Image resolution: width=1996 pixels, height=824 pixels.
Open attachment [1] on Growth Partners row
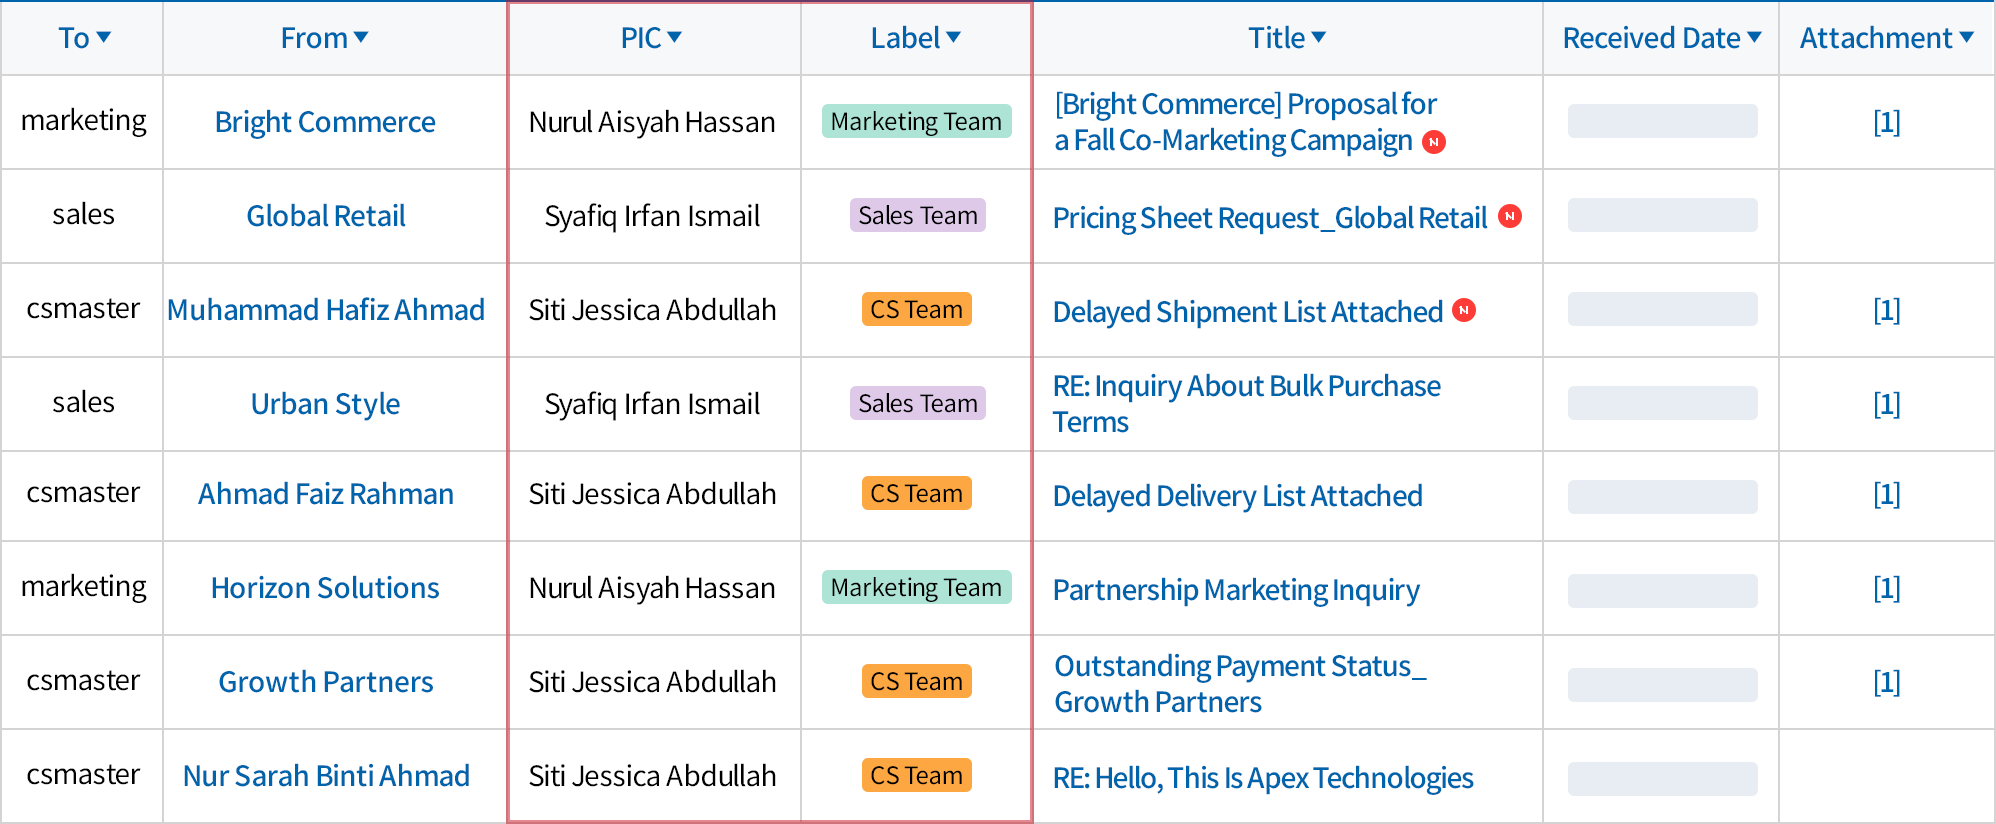tap(1886, 682)
